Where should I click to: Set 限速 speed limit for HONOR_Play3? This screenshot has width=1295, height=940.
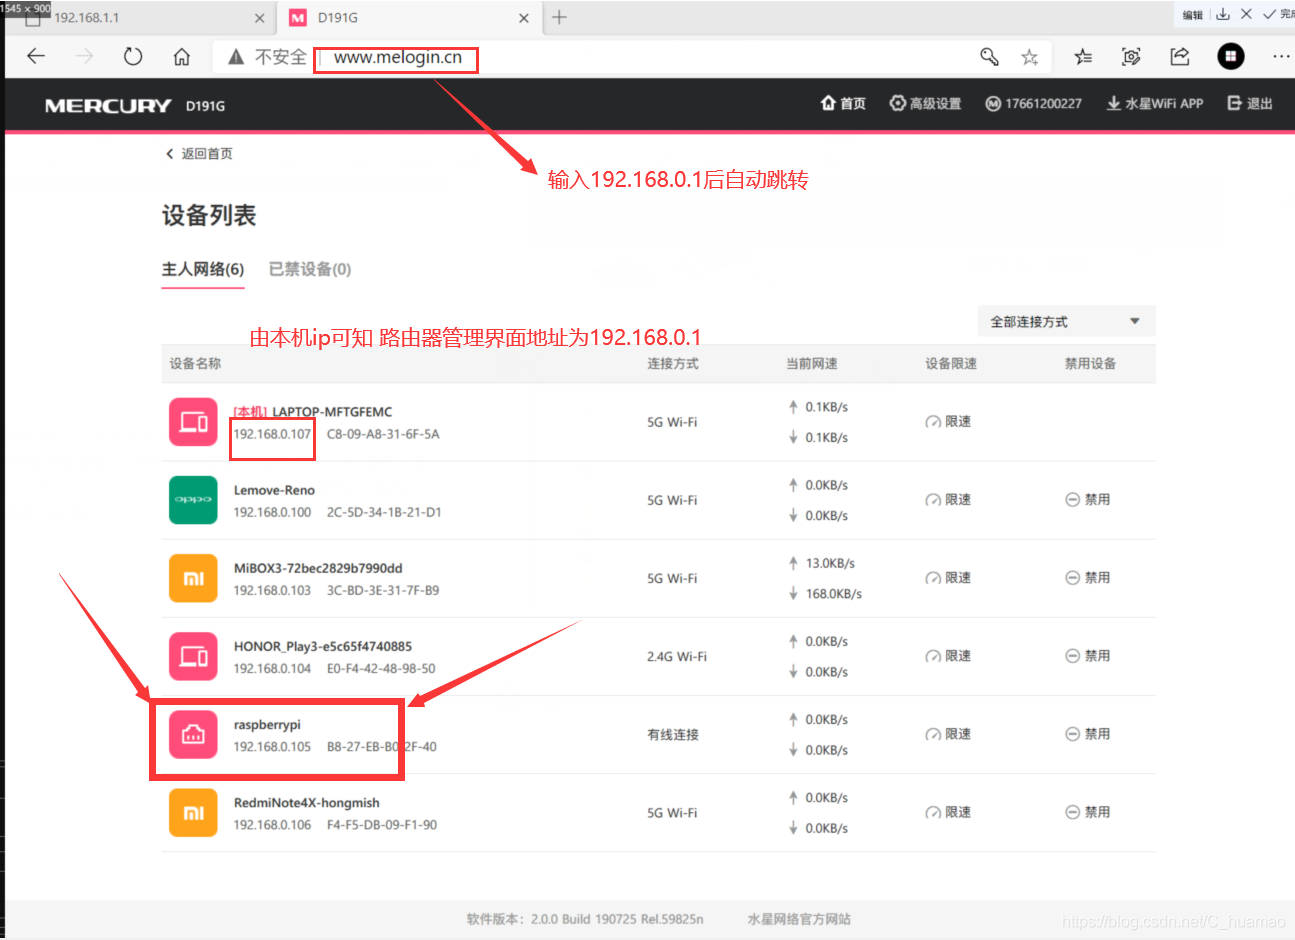point(948,656)
